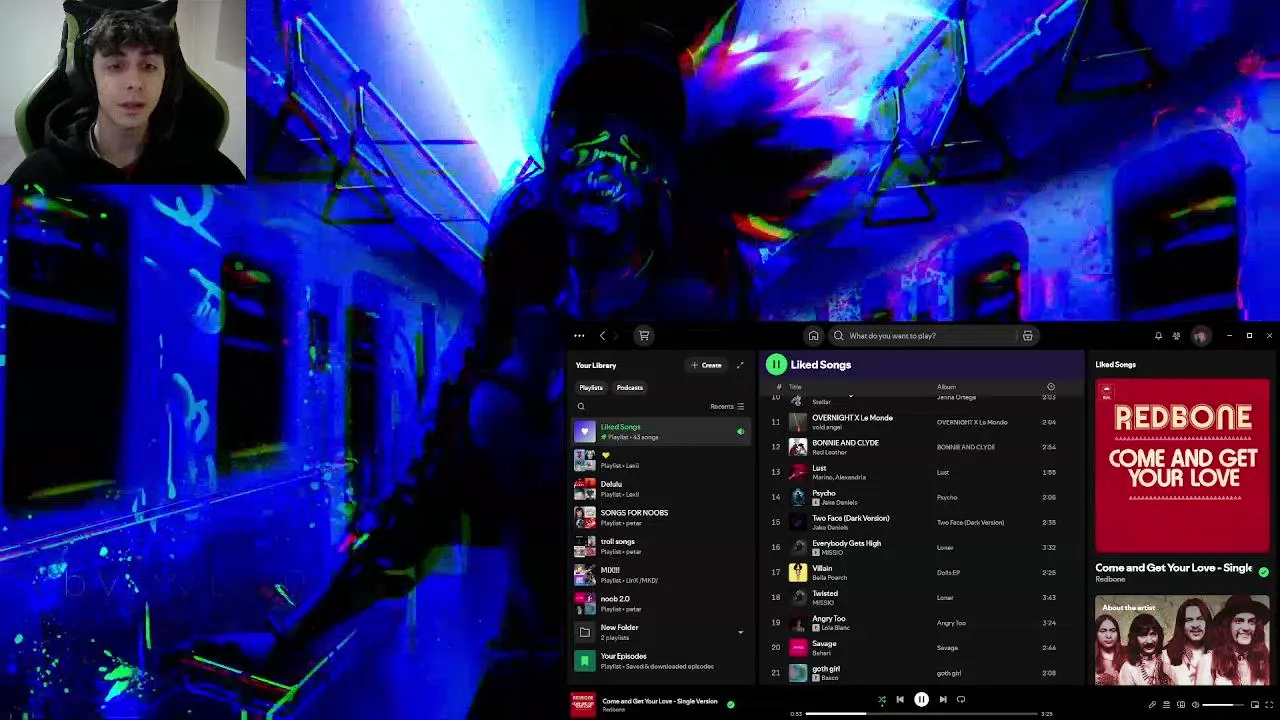Skip to the next track
1280x720 pixels.
tap(942, 700)
